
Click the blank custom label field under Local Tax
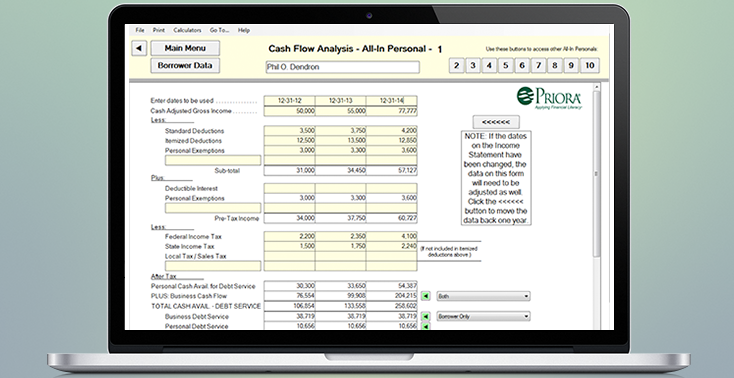point(213,266)
